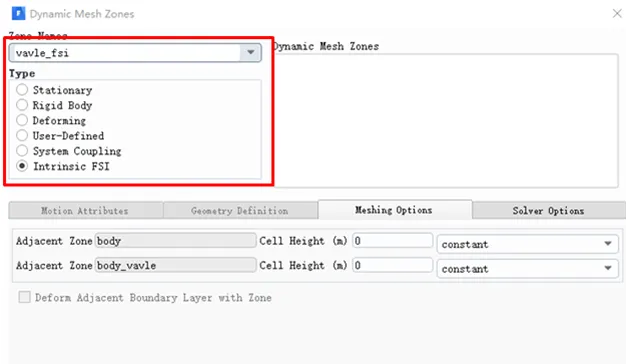Open the constant dropdown for body_vavle zone
Screen dimensions: 626x364
pyautogui.click(x=527, y=269)
